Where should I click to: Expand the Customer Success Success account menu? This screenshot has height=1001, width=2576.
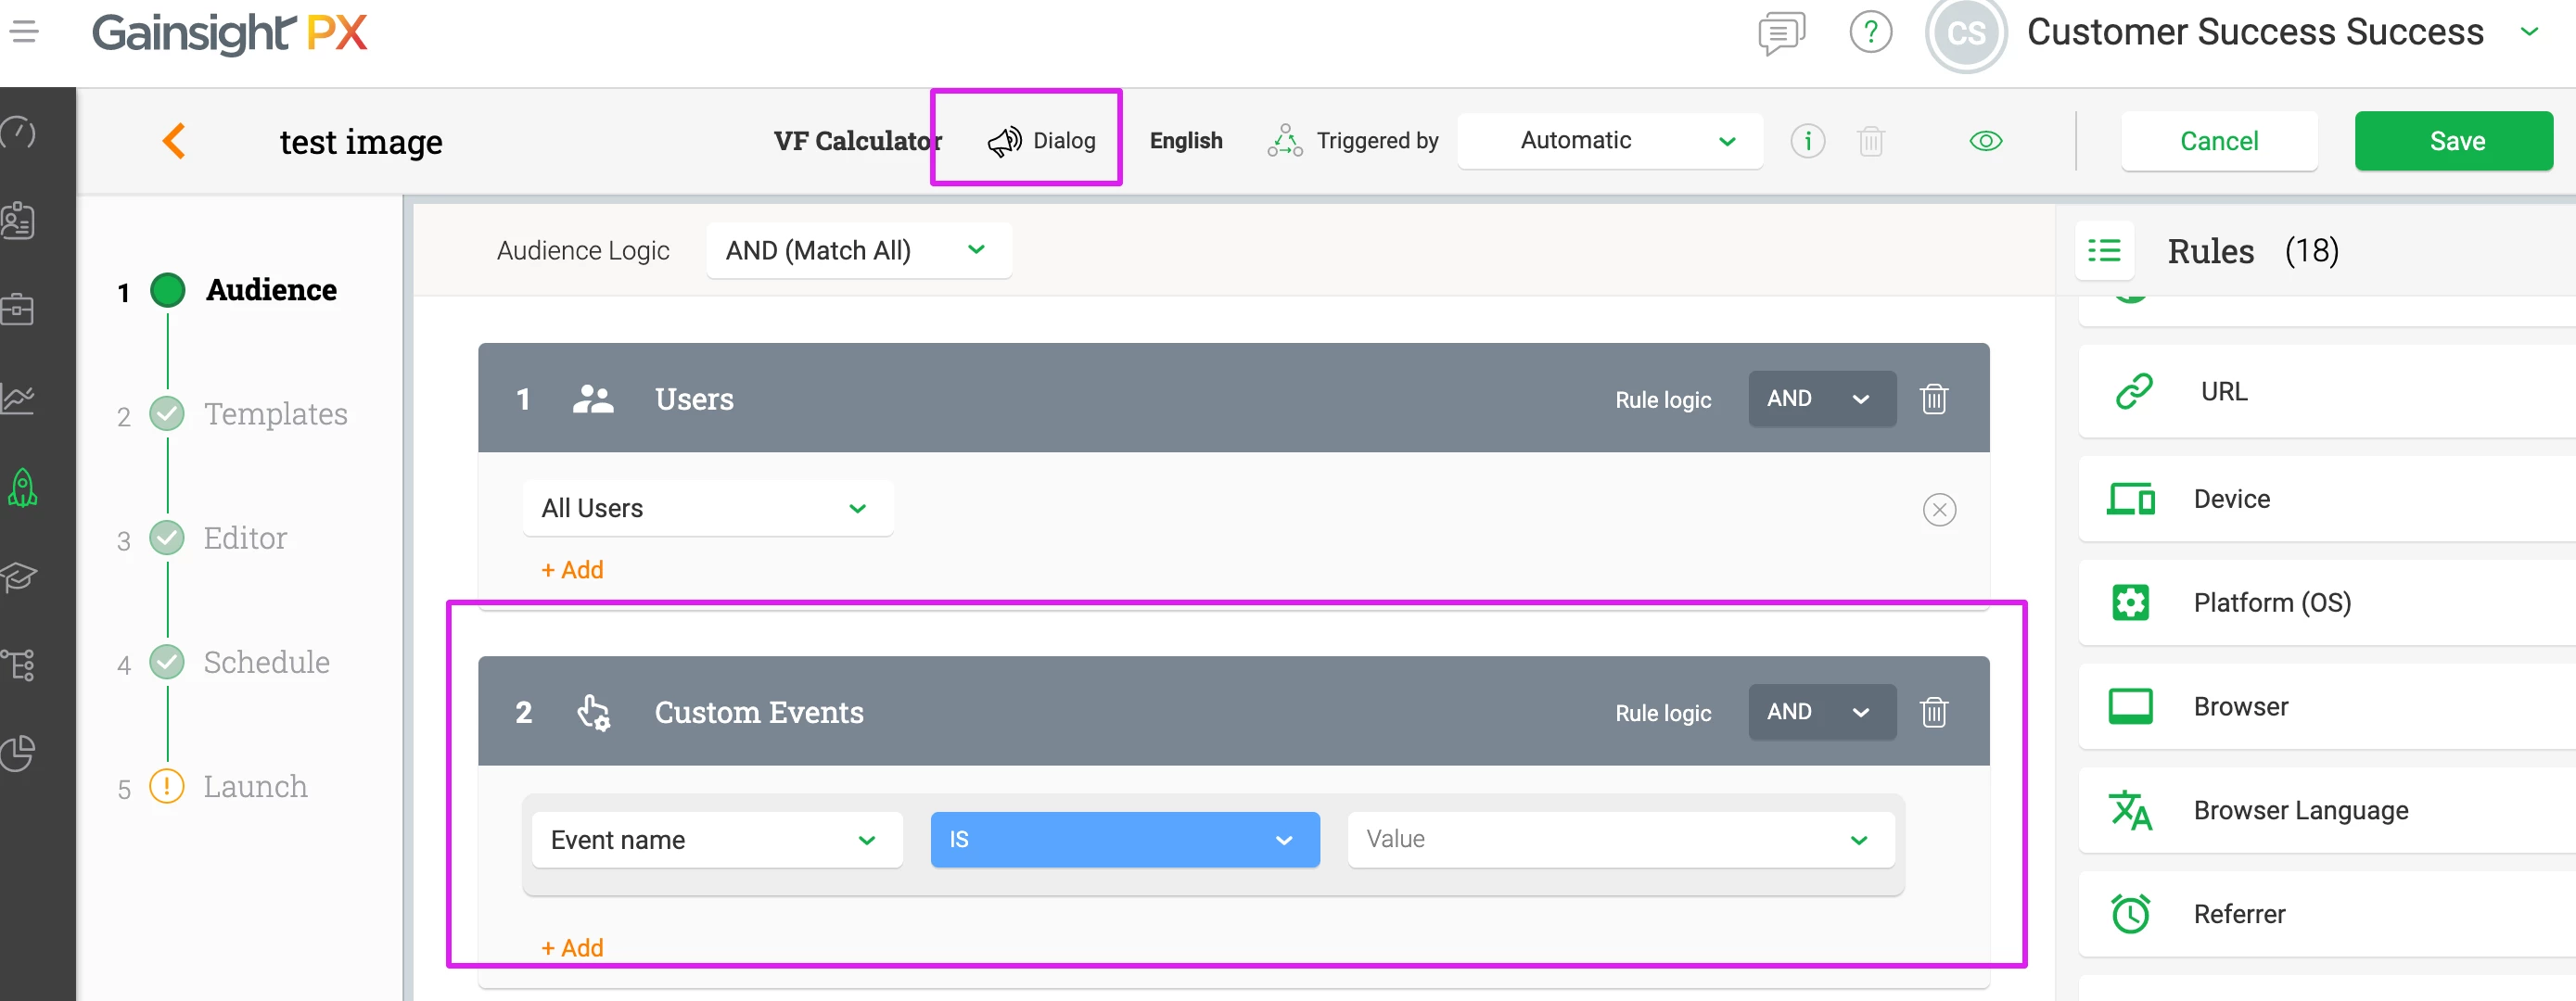pyautogui.click(x=2529, y=32)
